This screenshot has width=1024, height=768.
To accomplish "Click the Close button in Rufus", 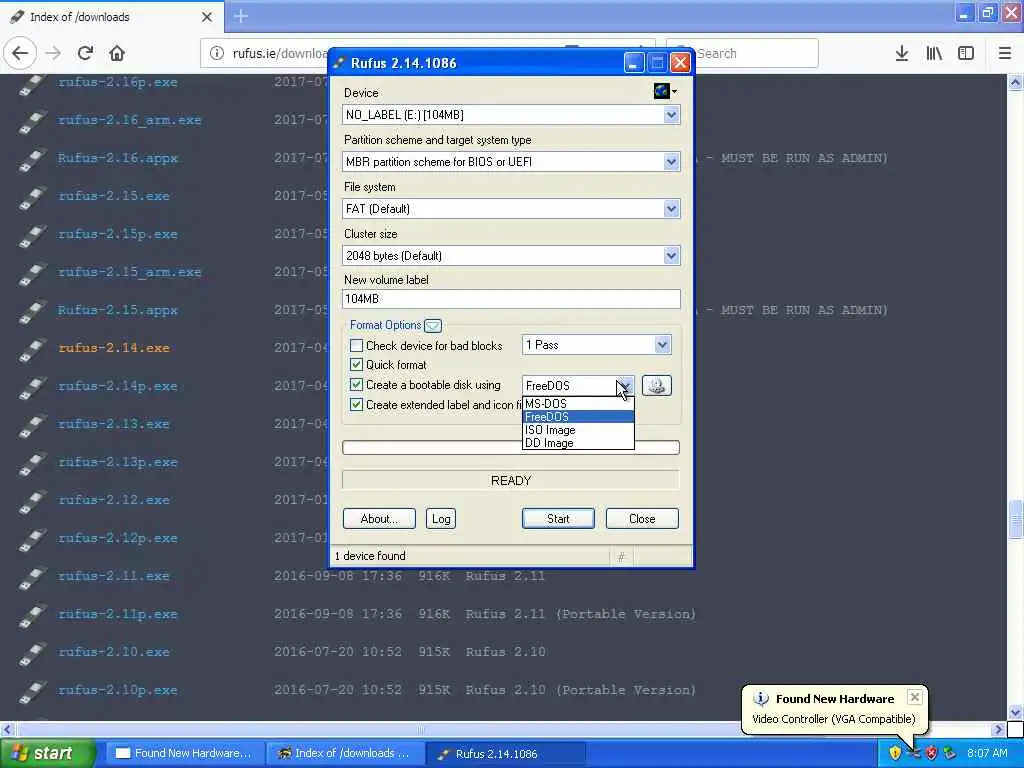I will coord(642,519).
